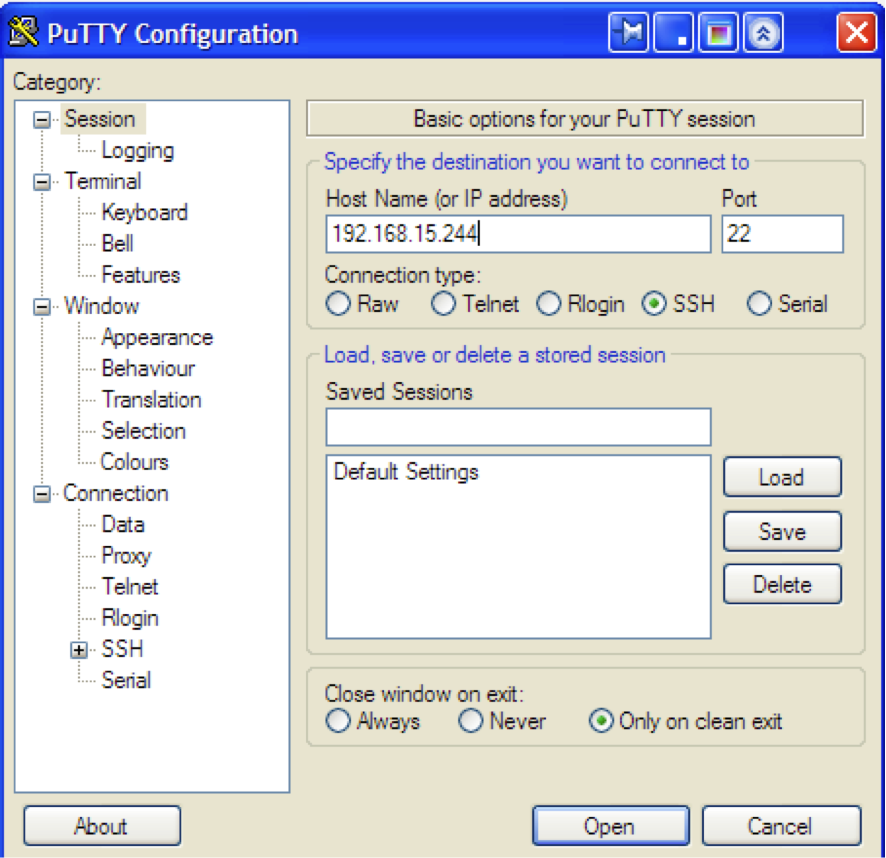
Task: Click the Host Name input field
Action: (518, 234)
